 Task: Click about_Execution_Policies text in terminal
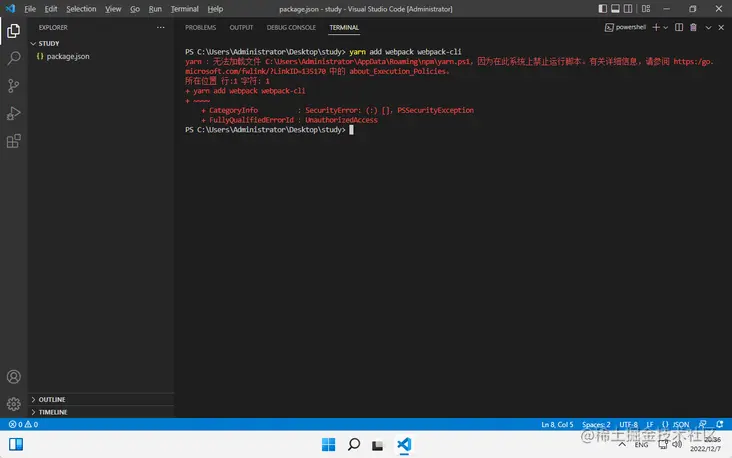coord(400,71)
